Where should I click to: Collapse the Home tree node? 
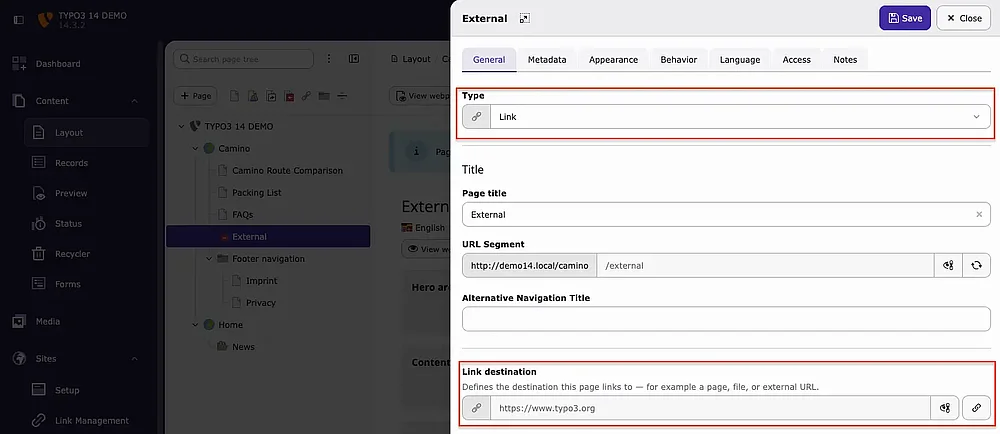tap(195, 324)
